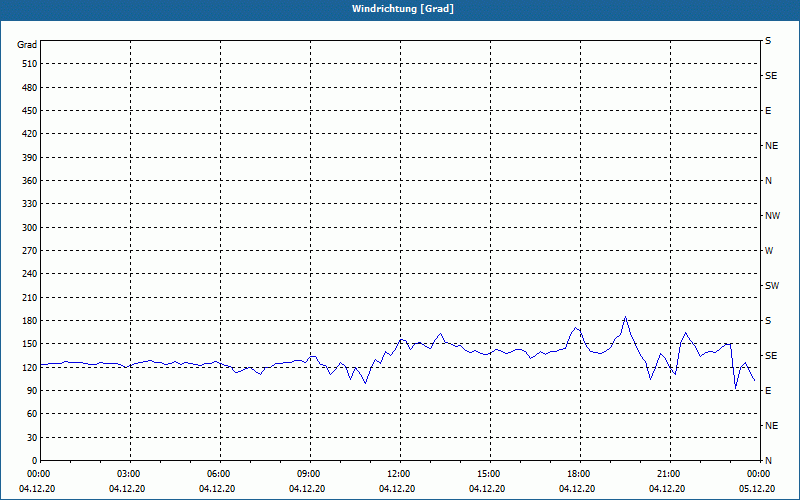Viewport: 800px width, 500px height.
Task: Select the 330 tick label
Action: point(30,204)
